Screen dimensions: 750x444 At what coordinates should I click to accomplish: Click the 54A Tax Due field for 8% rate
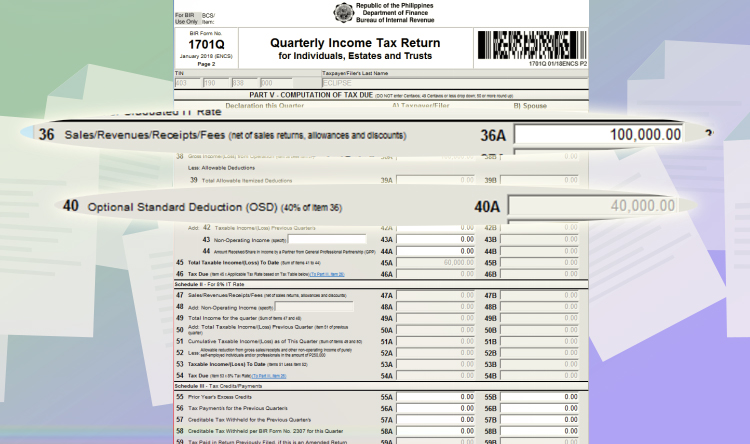436,376
